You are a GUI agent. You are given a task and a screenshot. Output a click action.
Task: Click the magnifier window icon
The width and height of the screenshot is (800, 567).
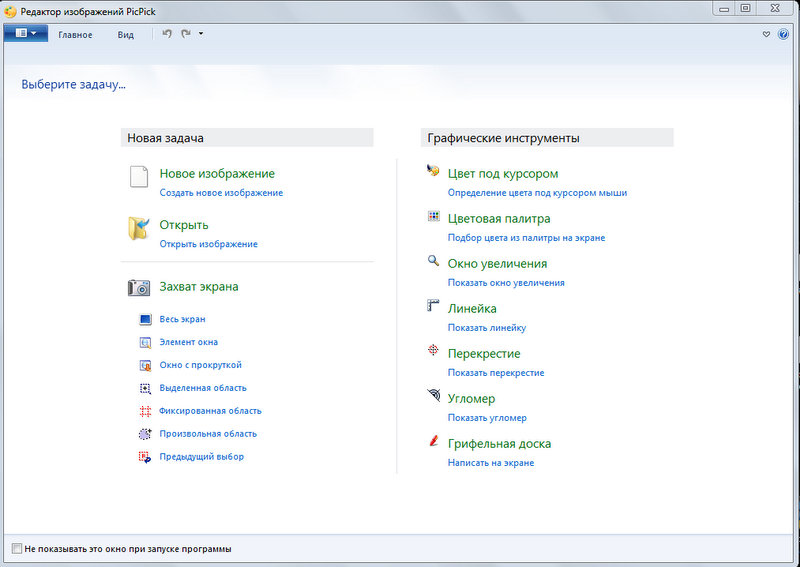pyautogui.click(x=433, y=261)
